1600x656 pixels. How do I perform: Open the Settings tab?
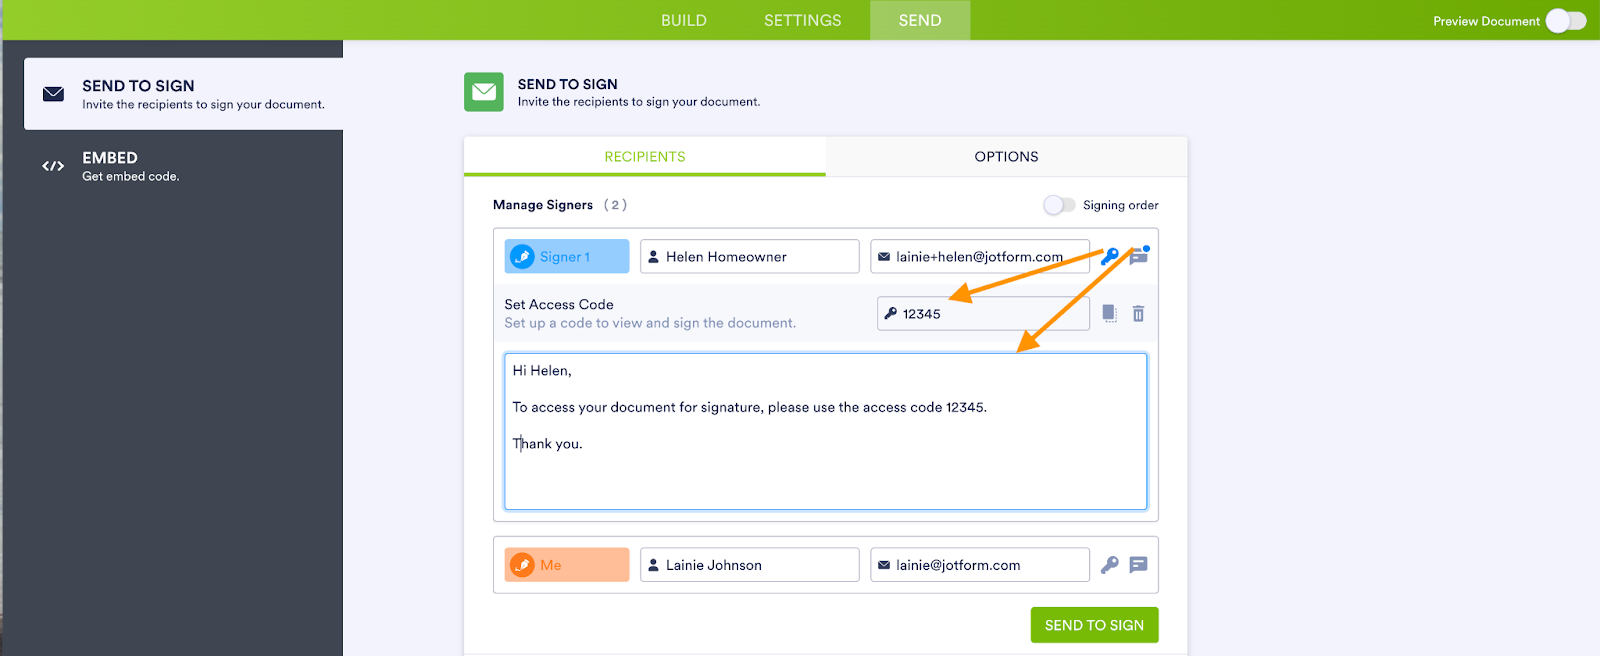[x=802, y=20]
